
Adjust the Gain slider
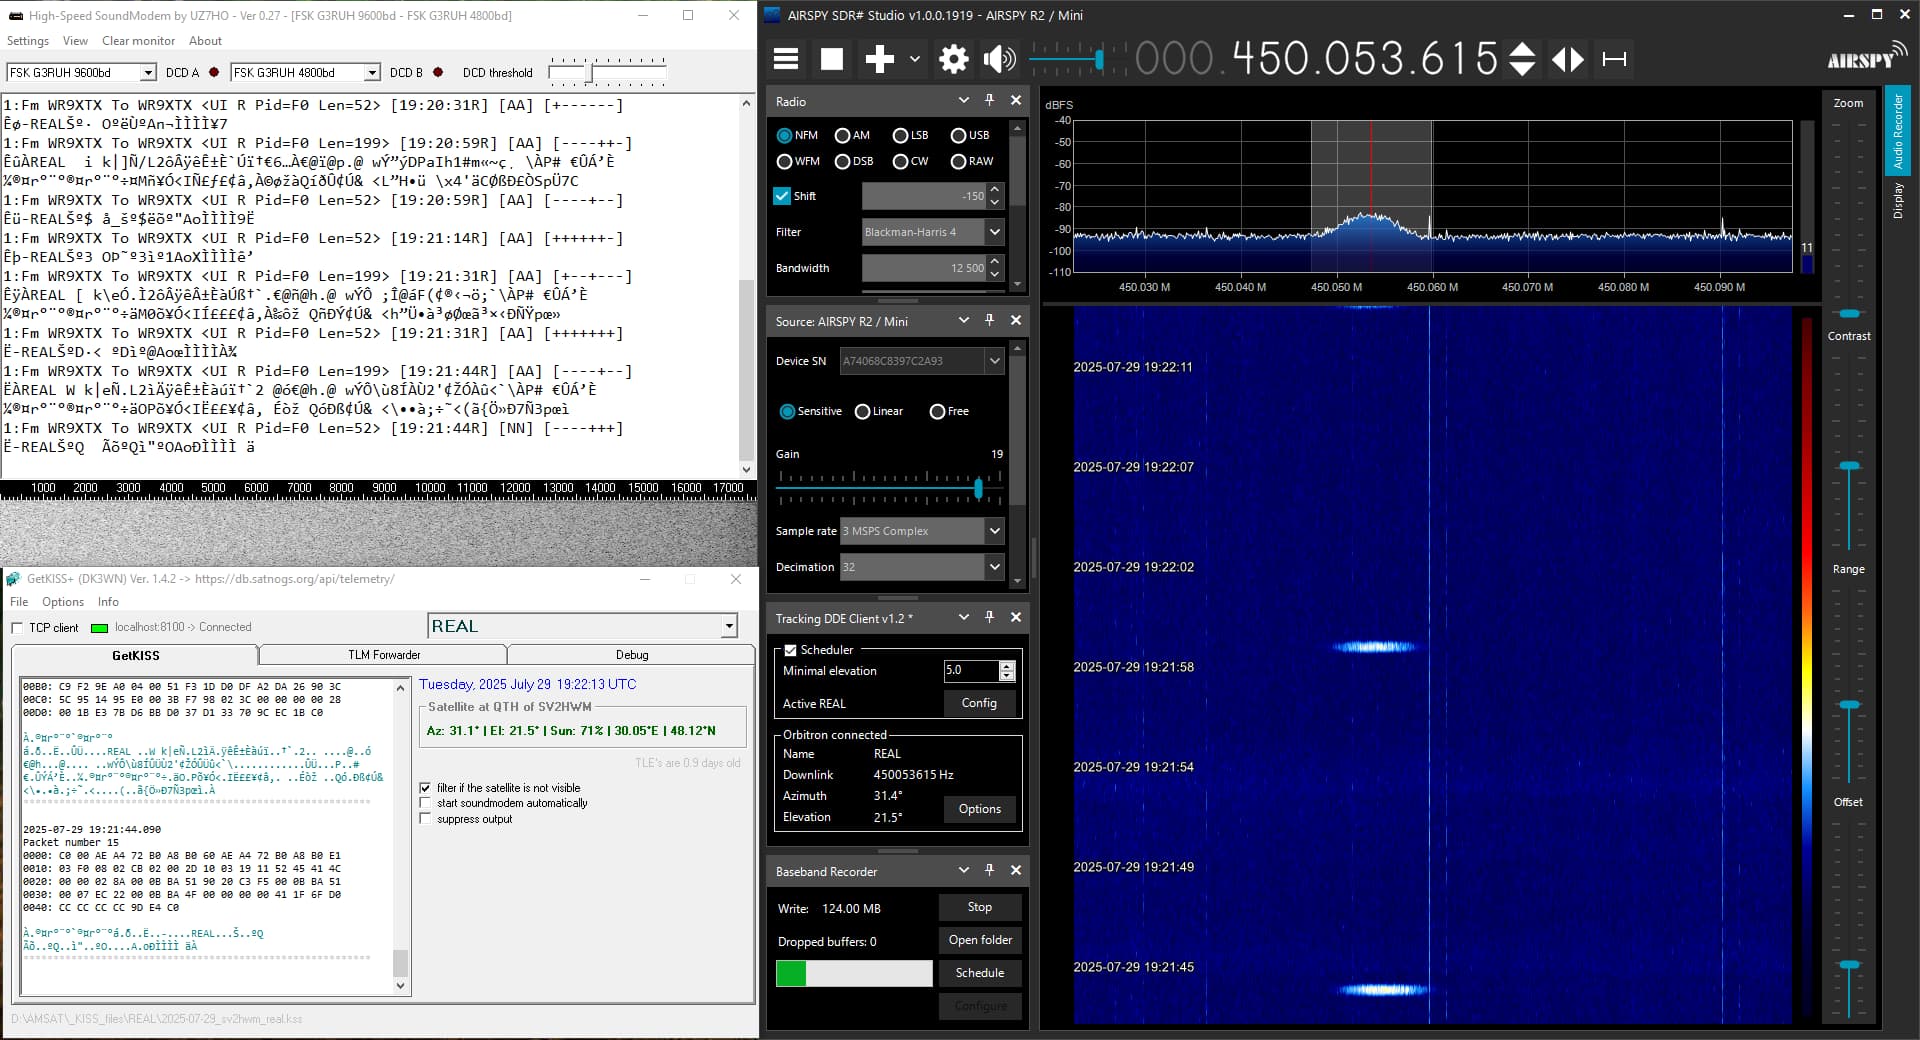[978, 488]
